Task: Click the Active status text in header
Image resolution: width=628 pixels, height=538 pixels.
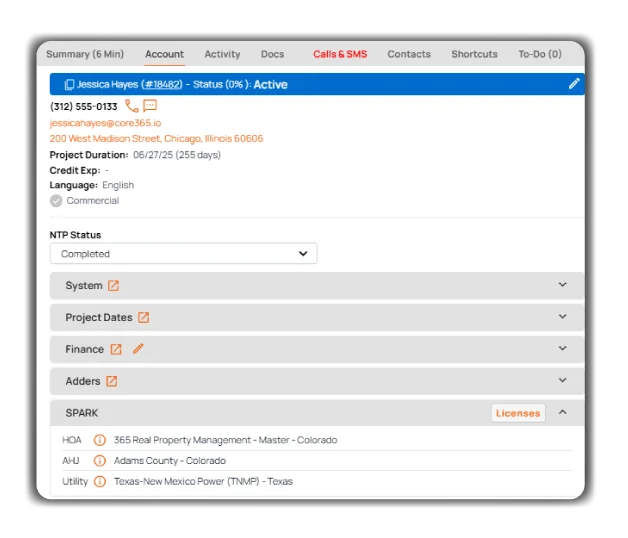Action: pyautogui.click(x=270, y=85)
